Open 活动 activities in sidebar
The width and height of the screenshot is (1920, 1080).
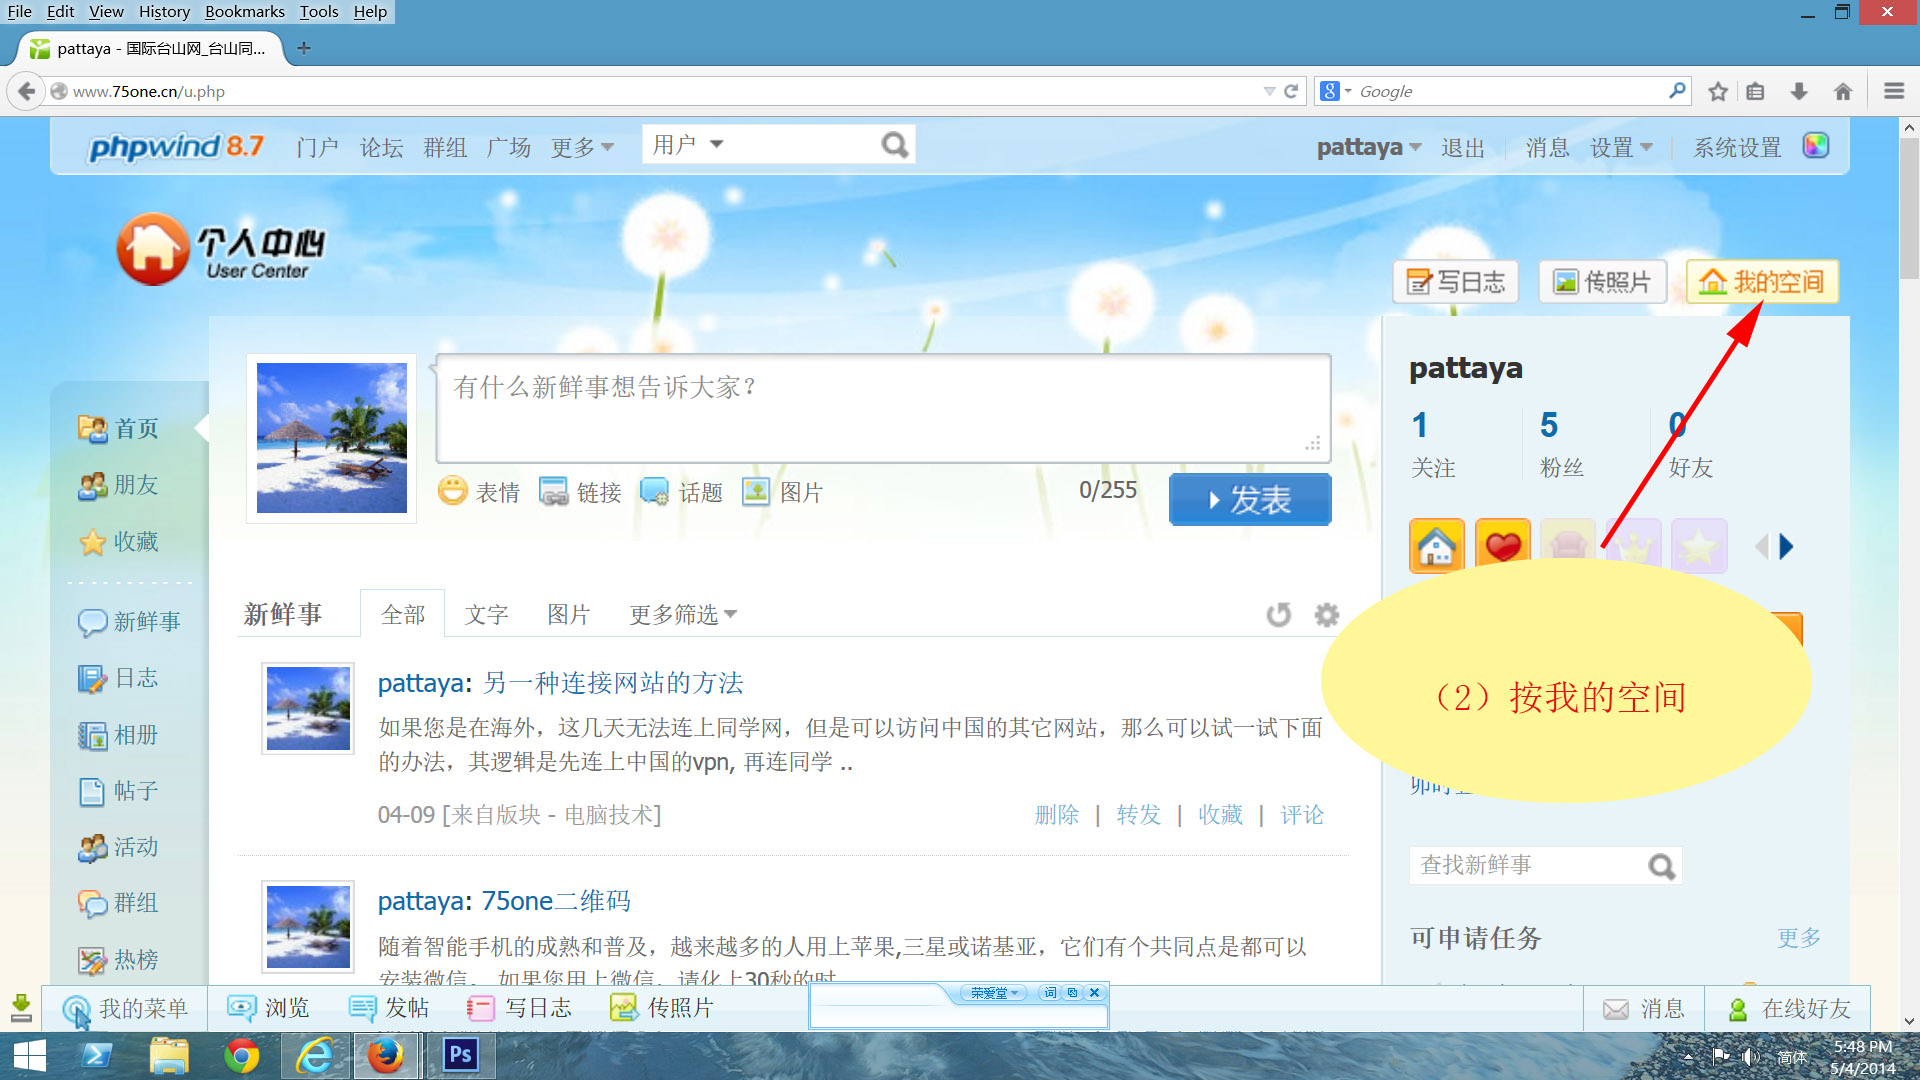[118, 847]
